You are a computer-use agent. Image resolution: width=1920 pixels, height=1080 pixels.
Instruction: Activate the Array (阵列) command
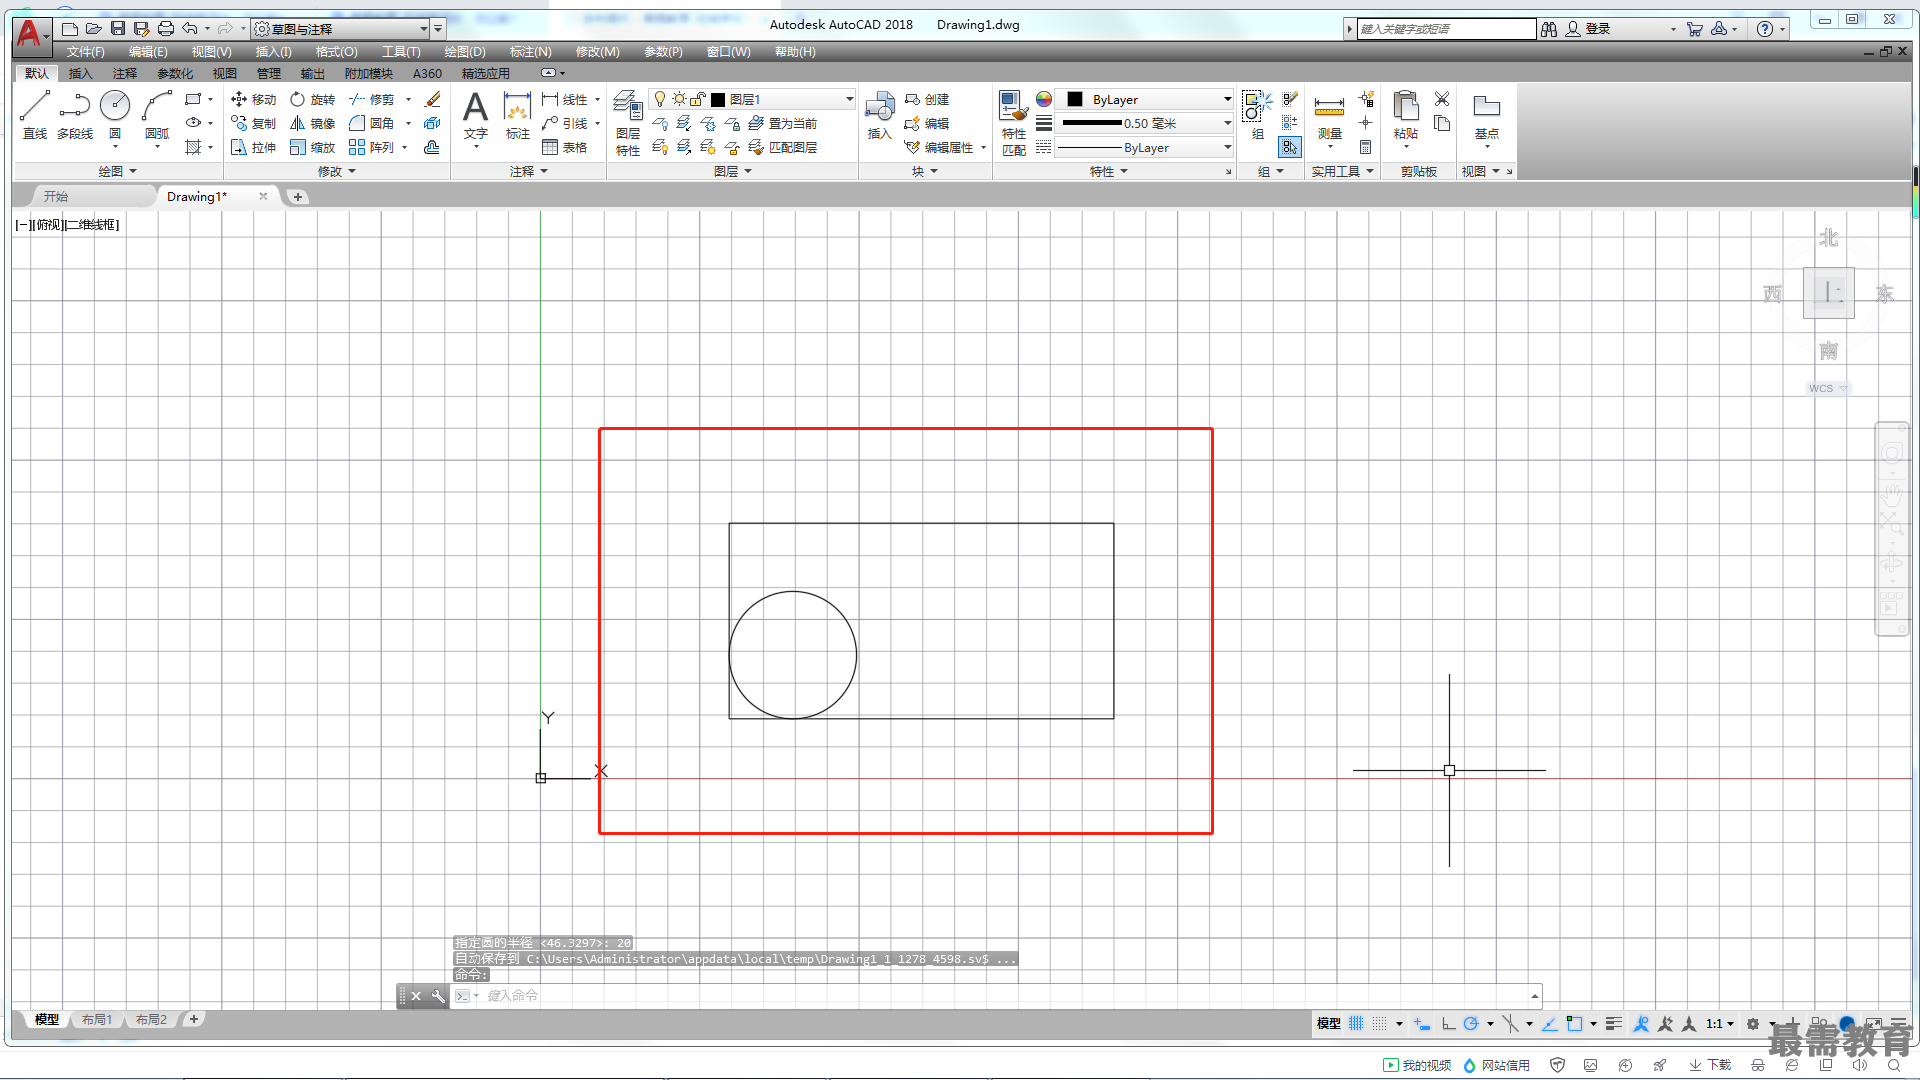pyautogui.click(x=372, y=147)
